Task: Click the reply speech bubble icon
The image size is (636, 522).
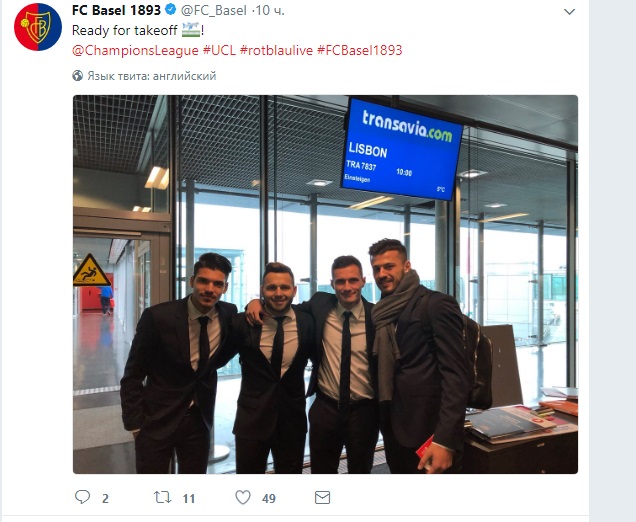Action: pos(82,497)
